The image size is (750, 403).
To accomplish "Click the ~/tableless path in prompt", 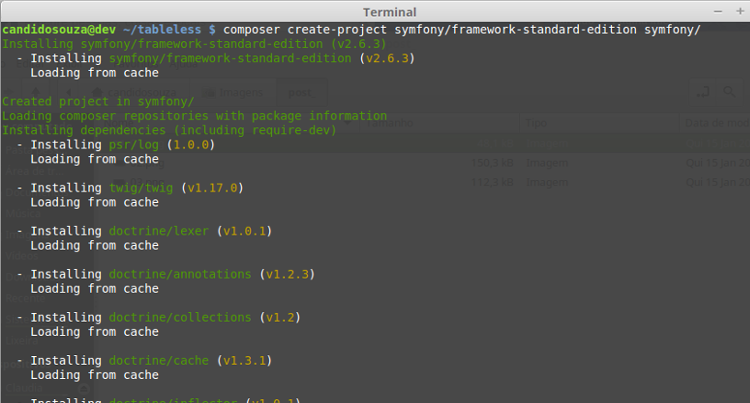I will (162, 30).
